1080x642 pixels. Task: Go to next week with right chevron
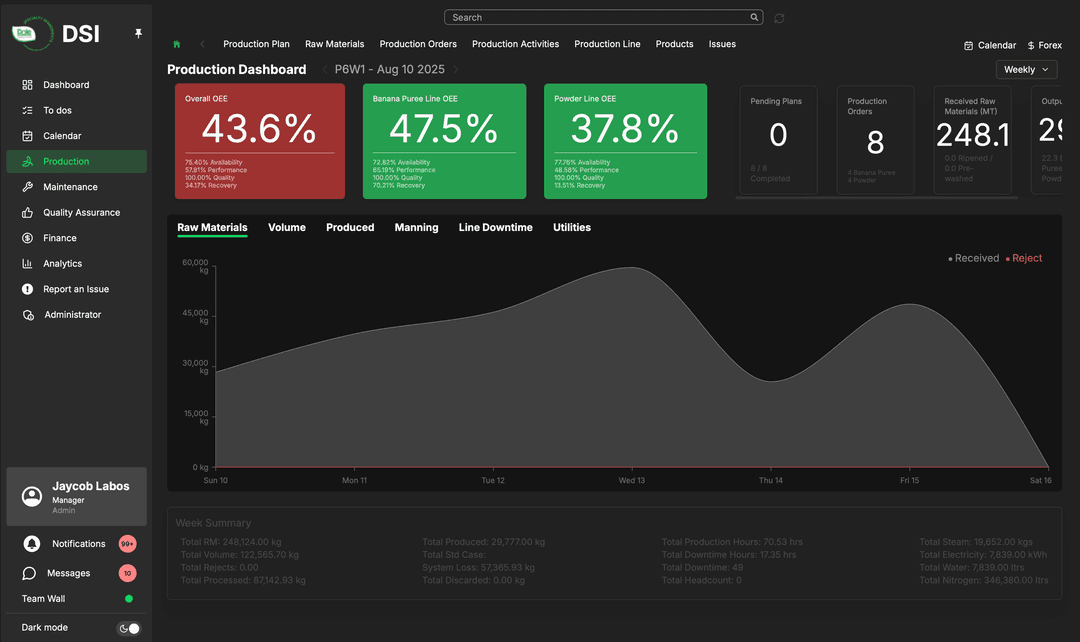[456, 70]
